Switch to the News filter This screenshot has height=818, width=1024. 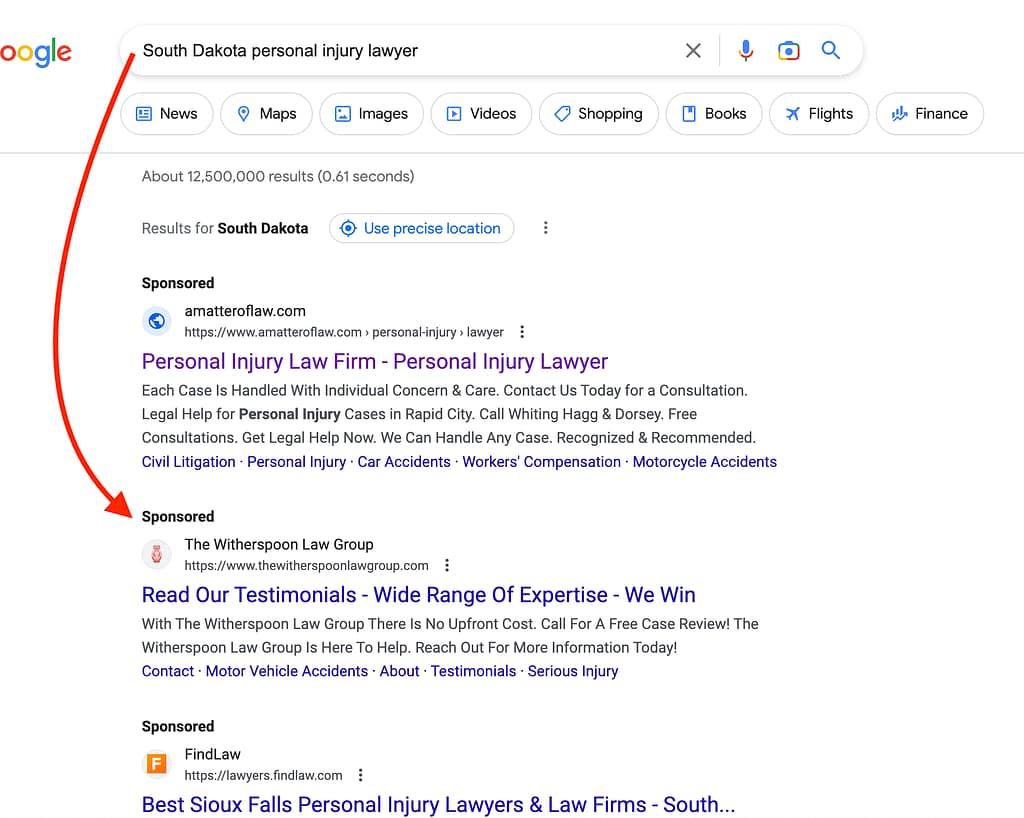pos(167,114)
